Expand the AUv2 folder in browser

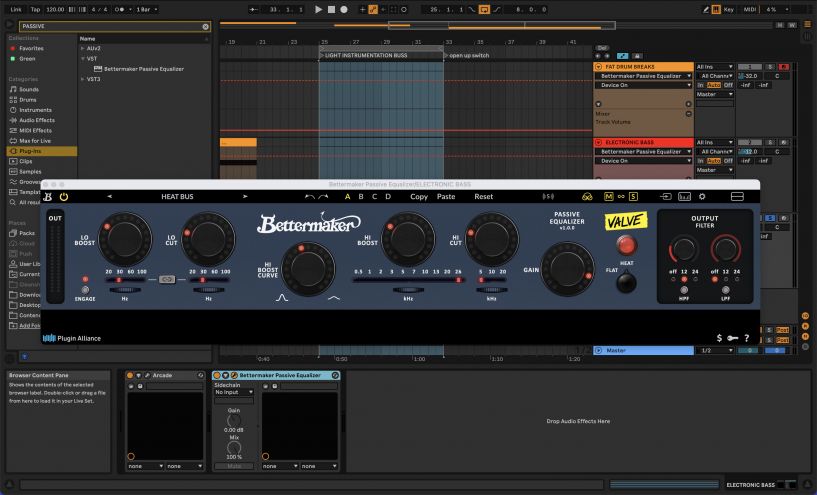82,48
